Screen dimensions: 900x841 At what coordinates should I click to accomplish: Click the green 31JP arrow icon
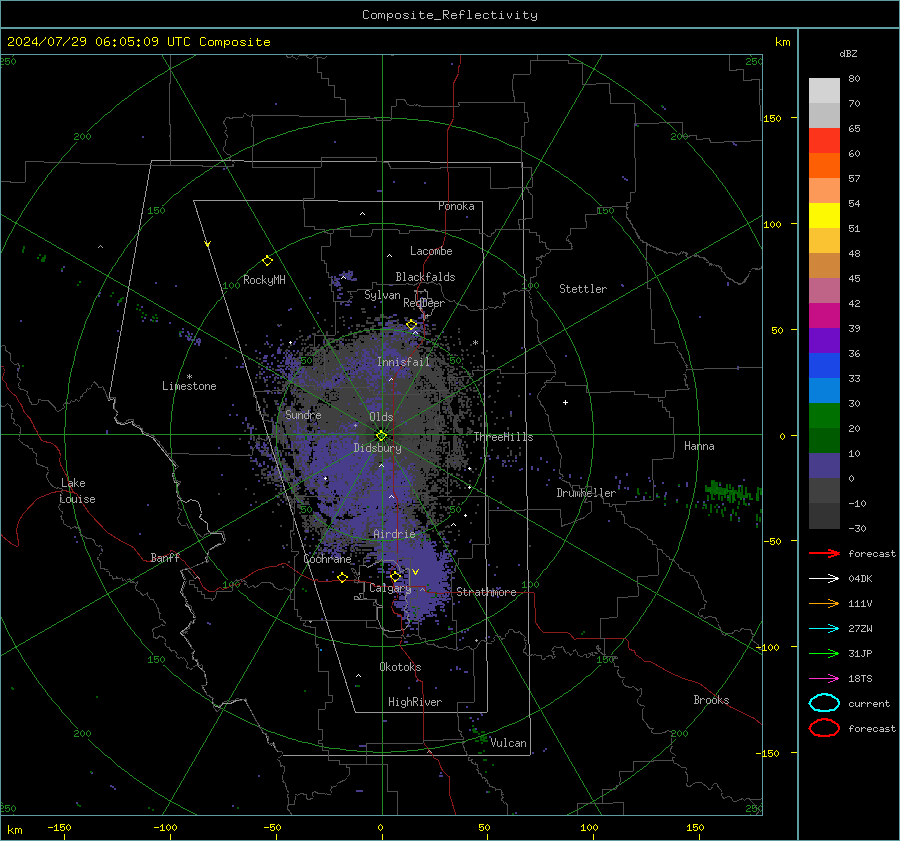point(824,653)
